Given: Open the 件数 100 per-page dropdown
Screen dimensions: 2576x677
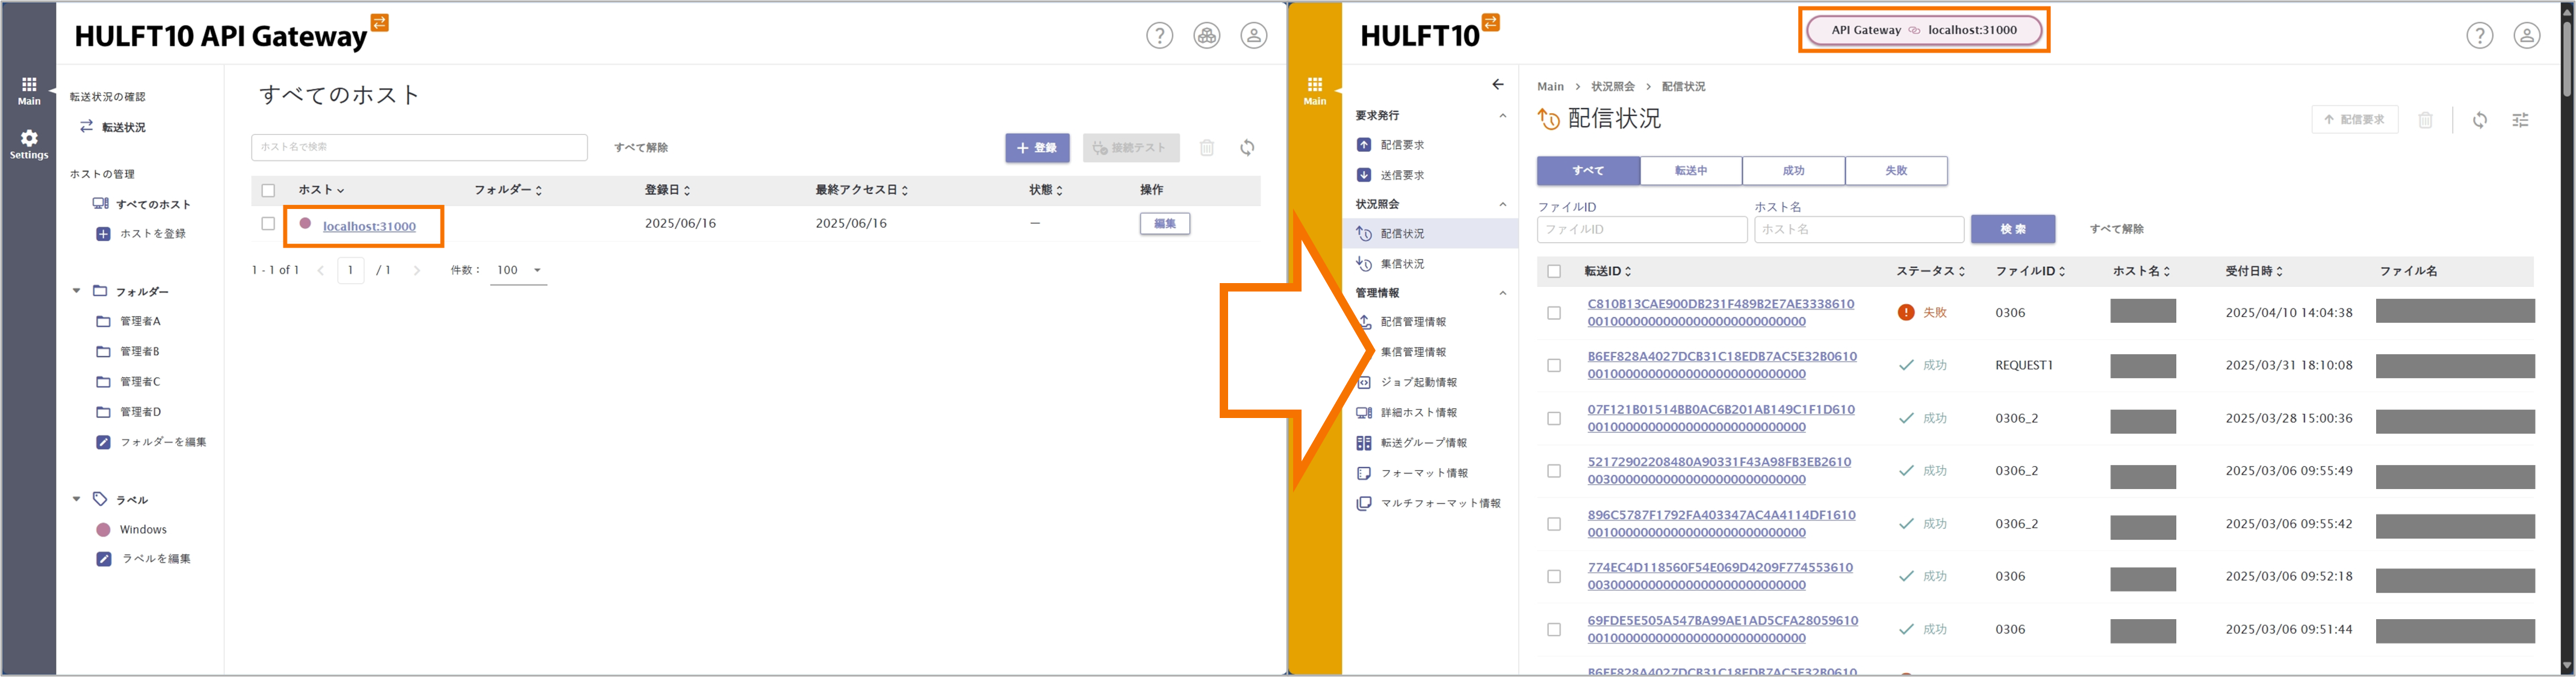Looking at the screenshot, I should (x=518, y=270).
